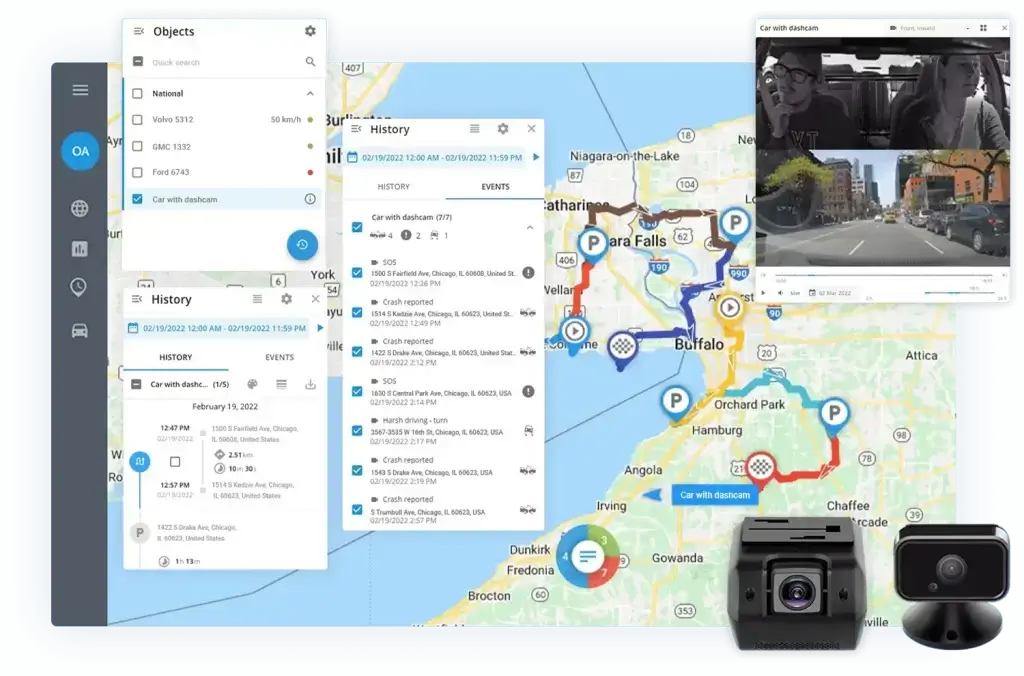Collapse Car with dashcam events list
Image resolution: width=1024 pixels, height=676 pixels.
pos(529,227)
